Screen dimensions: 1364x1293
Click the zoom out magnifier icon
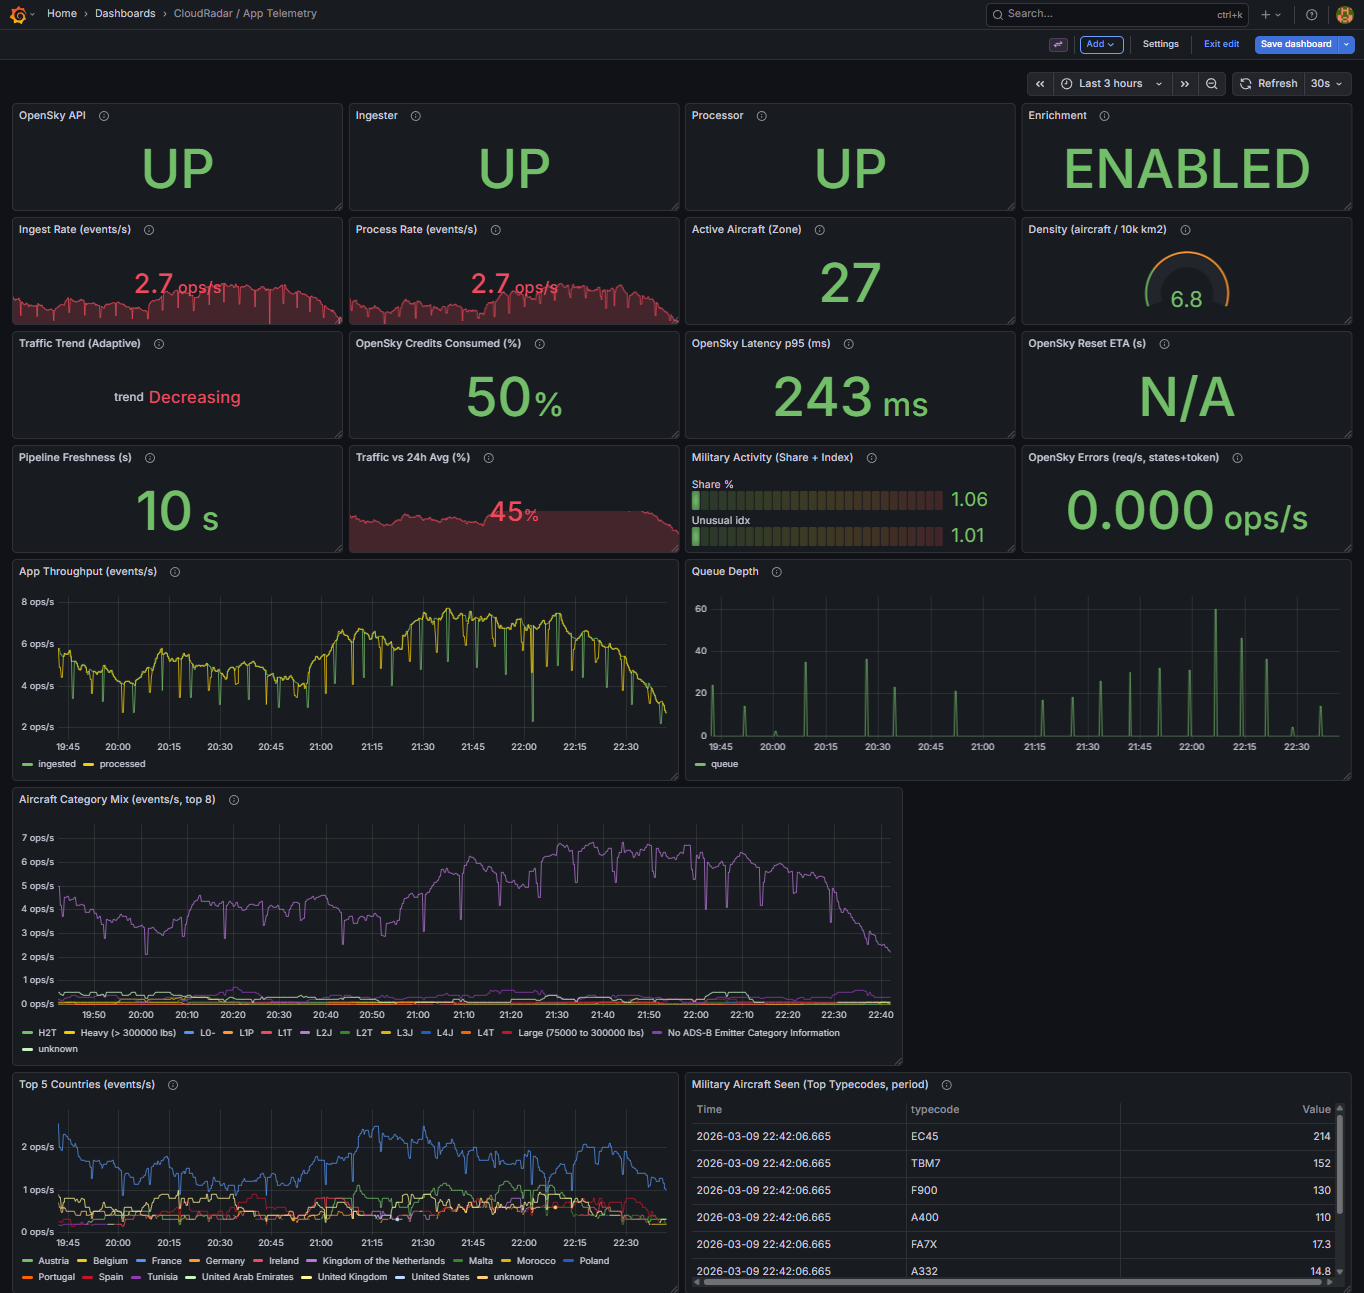(1211, 84)
